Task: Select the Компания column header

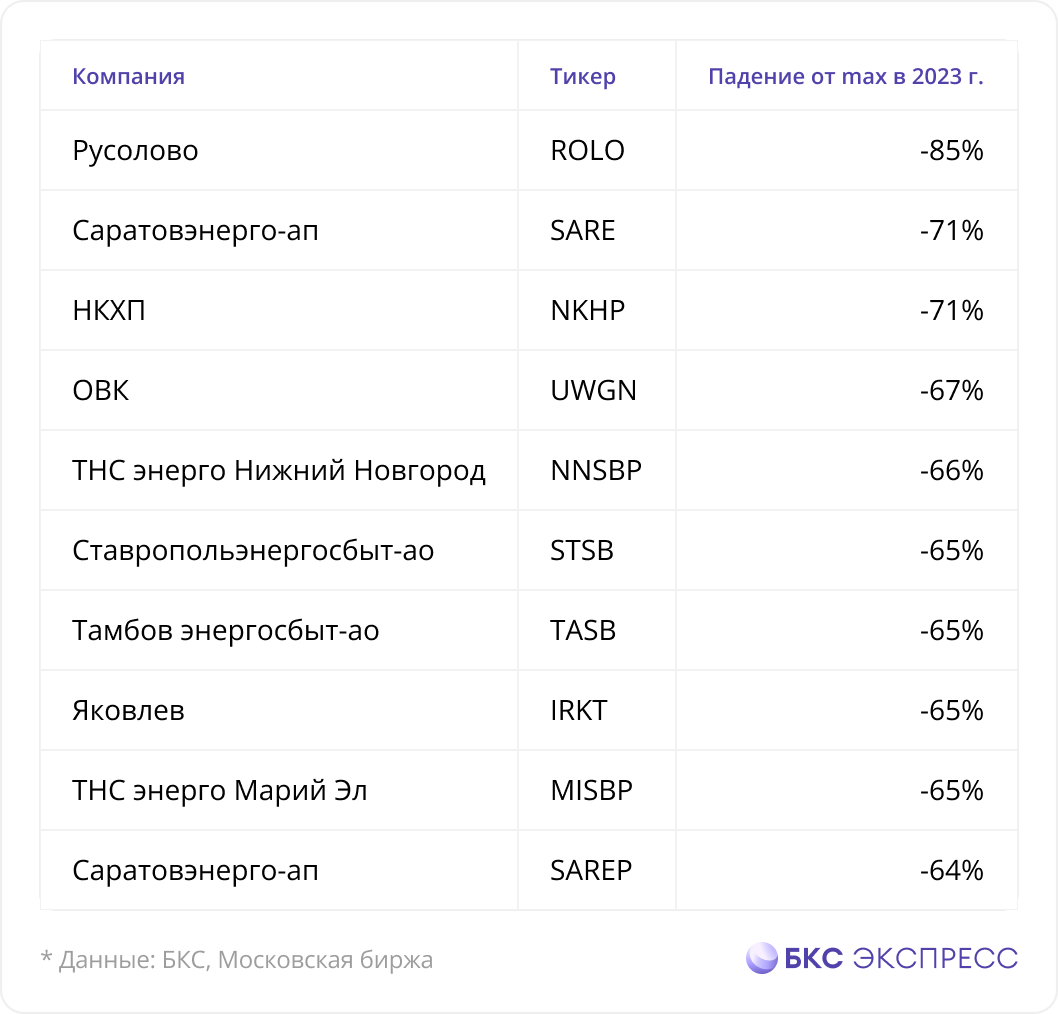Action: [128, 76]
